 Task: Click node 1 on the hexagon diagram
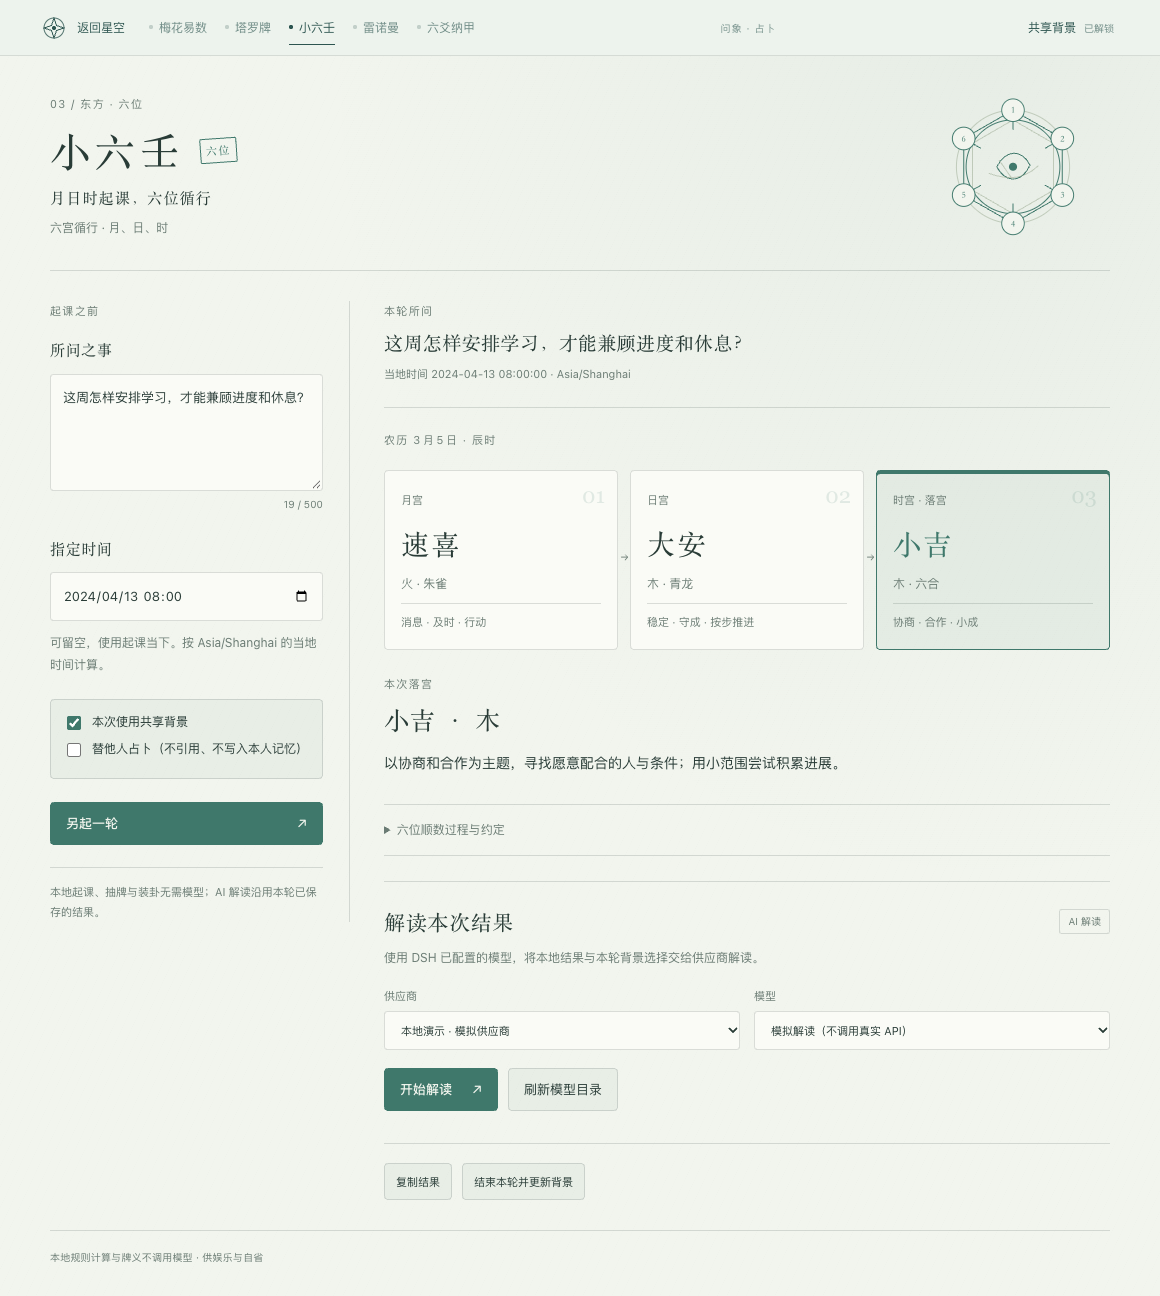(1013, 110)
